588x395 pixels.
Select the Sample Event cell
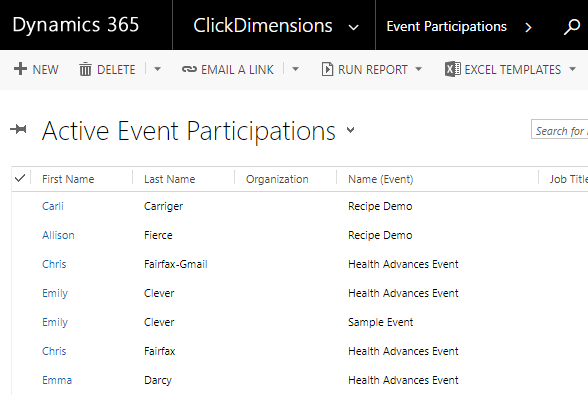click(381, 322)
